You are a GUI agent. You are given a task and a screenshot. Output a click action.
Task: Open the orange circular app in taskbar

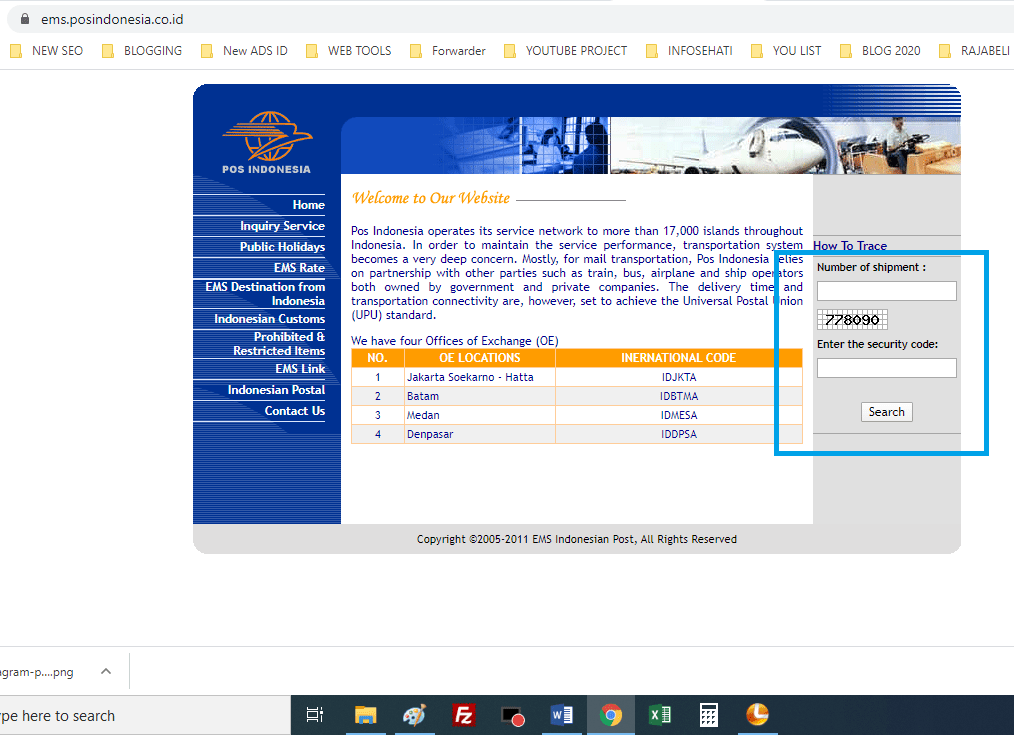click(757, 714)
